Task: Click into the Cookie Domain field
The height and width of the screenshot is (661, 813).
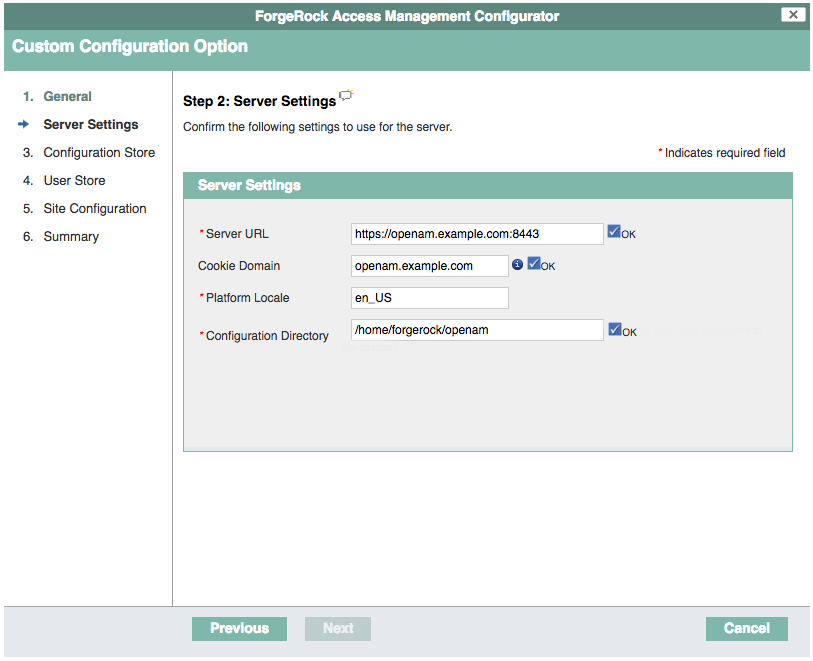Action: tap(429, 266)
